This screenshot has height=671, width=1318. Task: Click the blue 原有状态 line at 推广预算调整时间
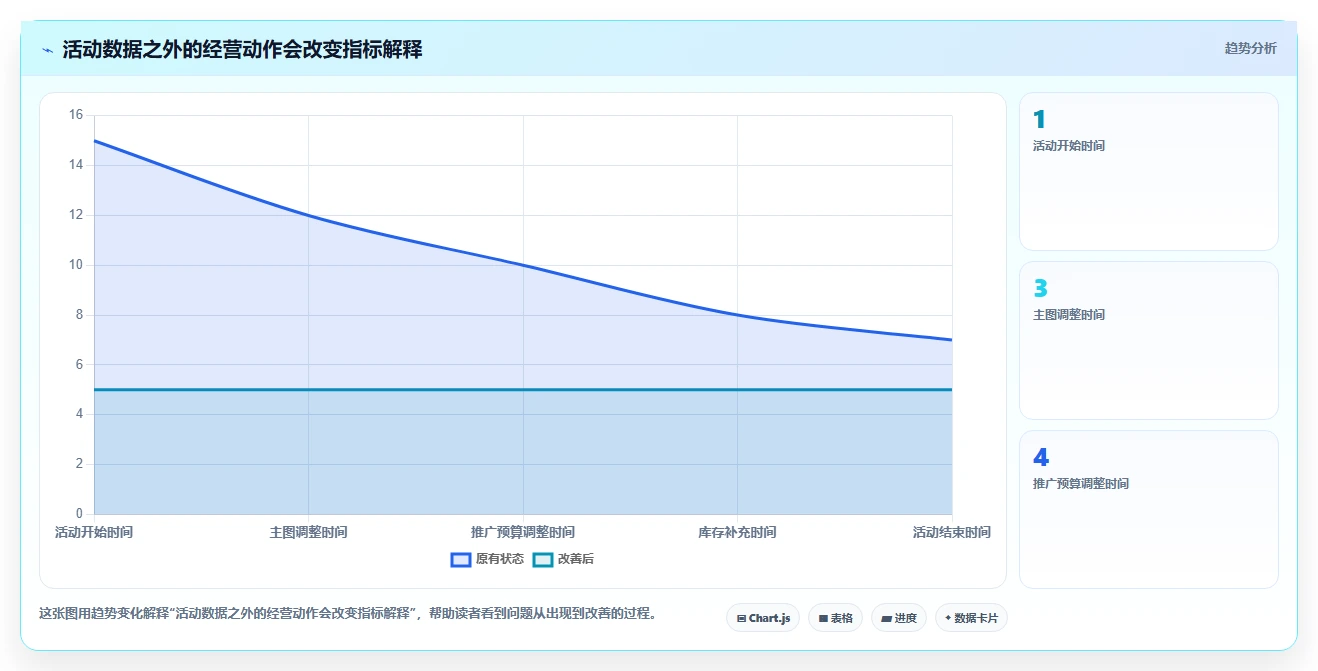pos(523,265)
